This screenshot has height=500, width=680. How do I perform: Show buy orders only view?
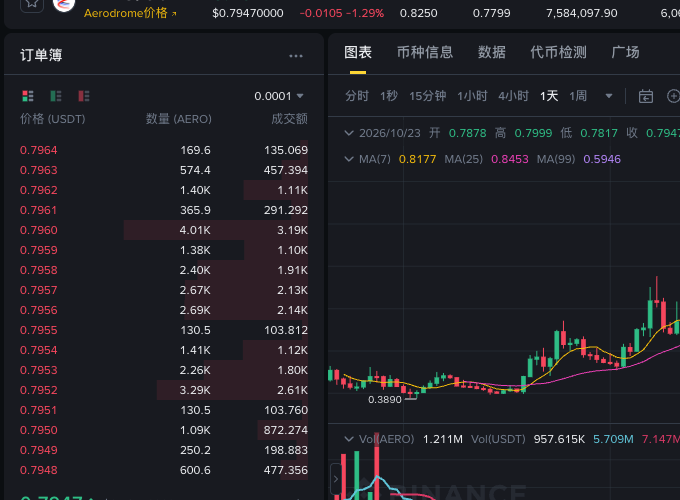(56, 96)
